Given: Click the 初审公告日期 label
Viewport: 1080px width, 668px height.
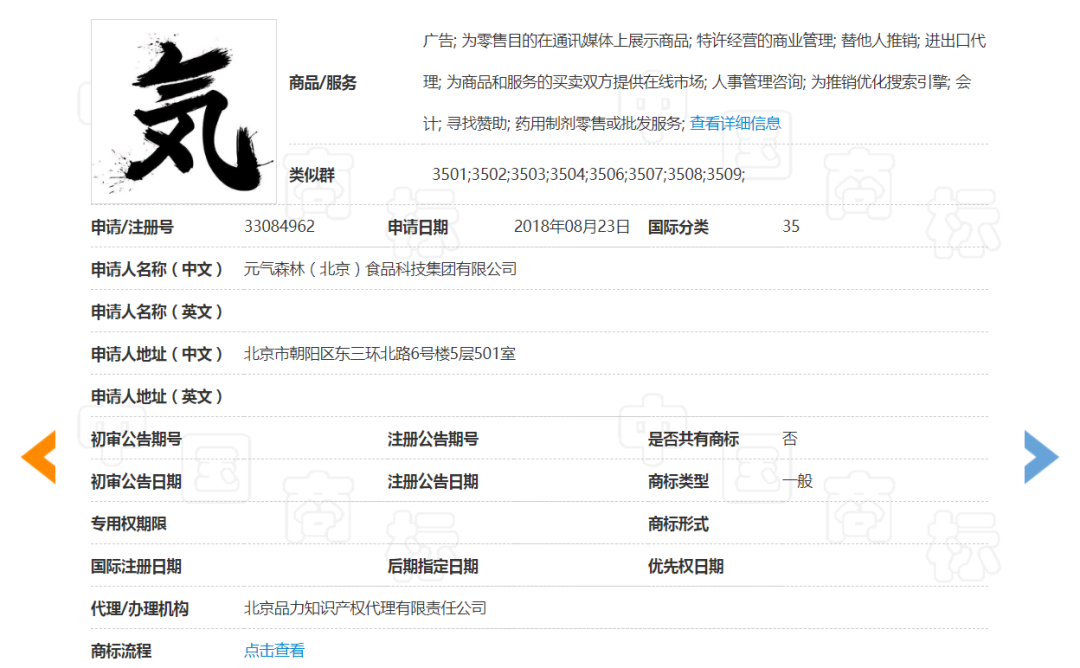Looking at the screenshot, I should point(136,482).
